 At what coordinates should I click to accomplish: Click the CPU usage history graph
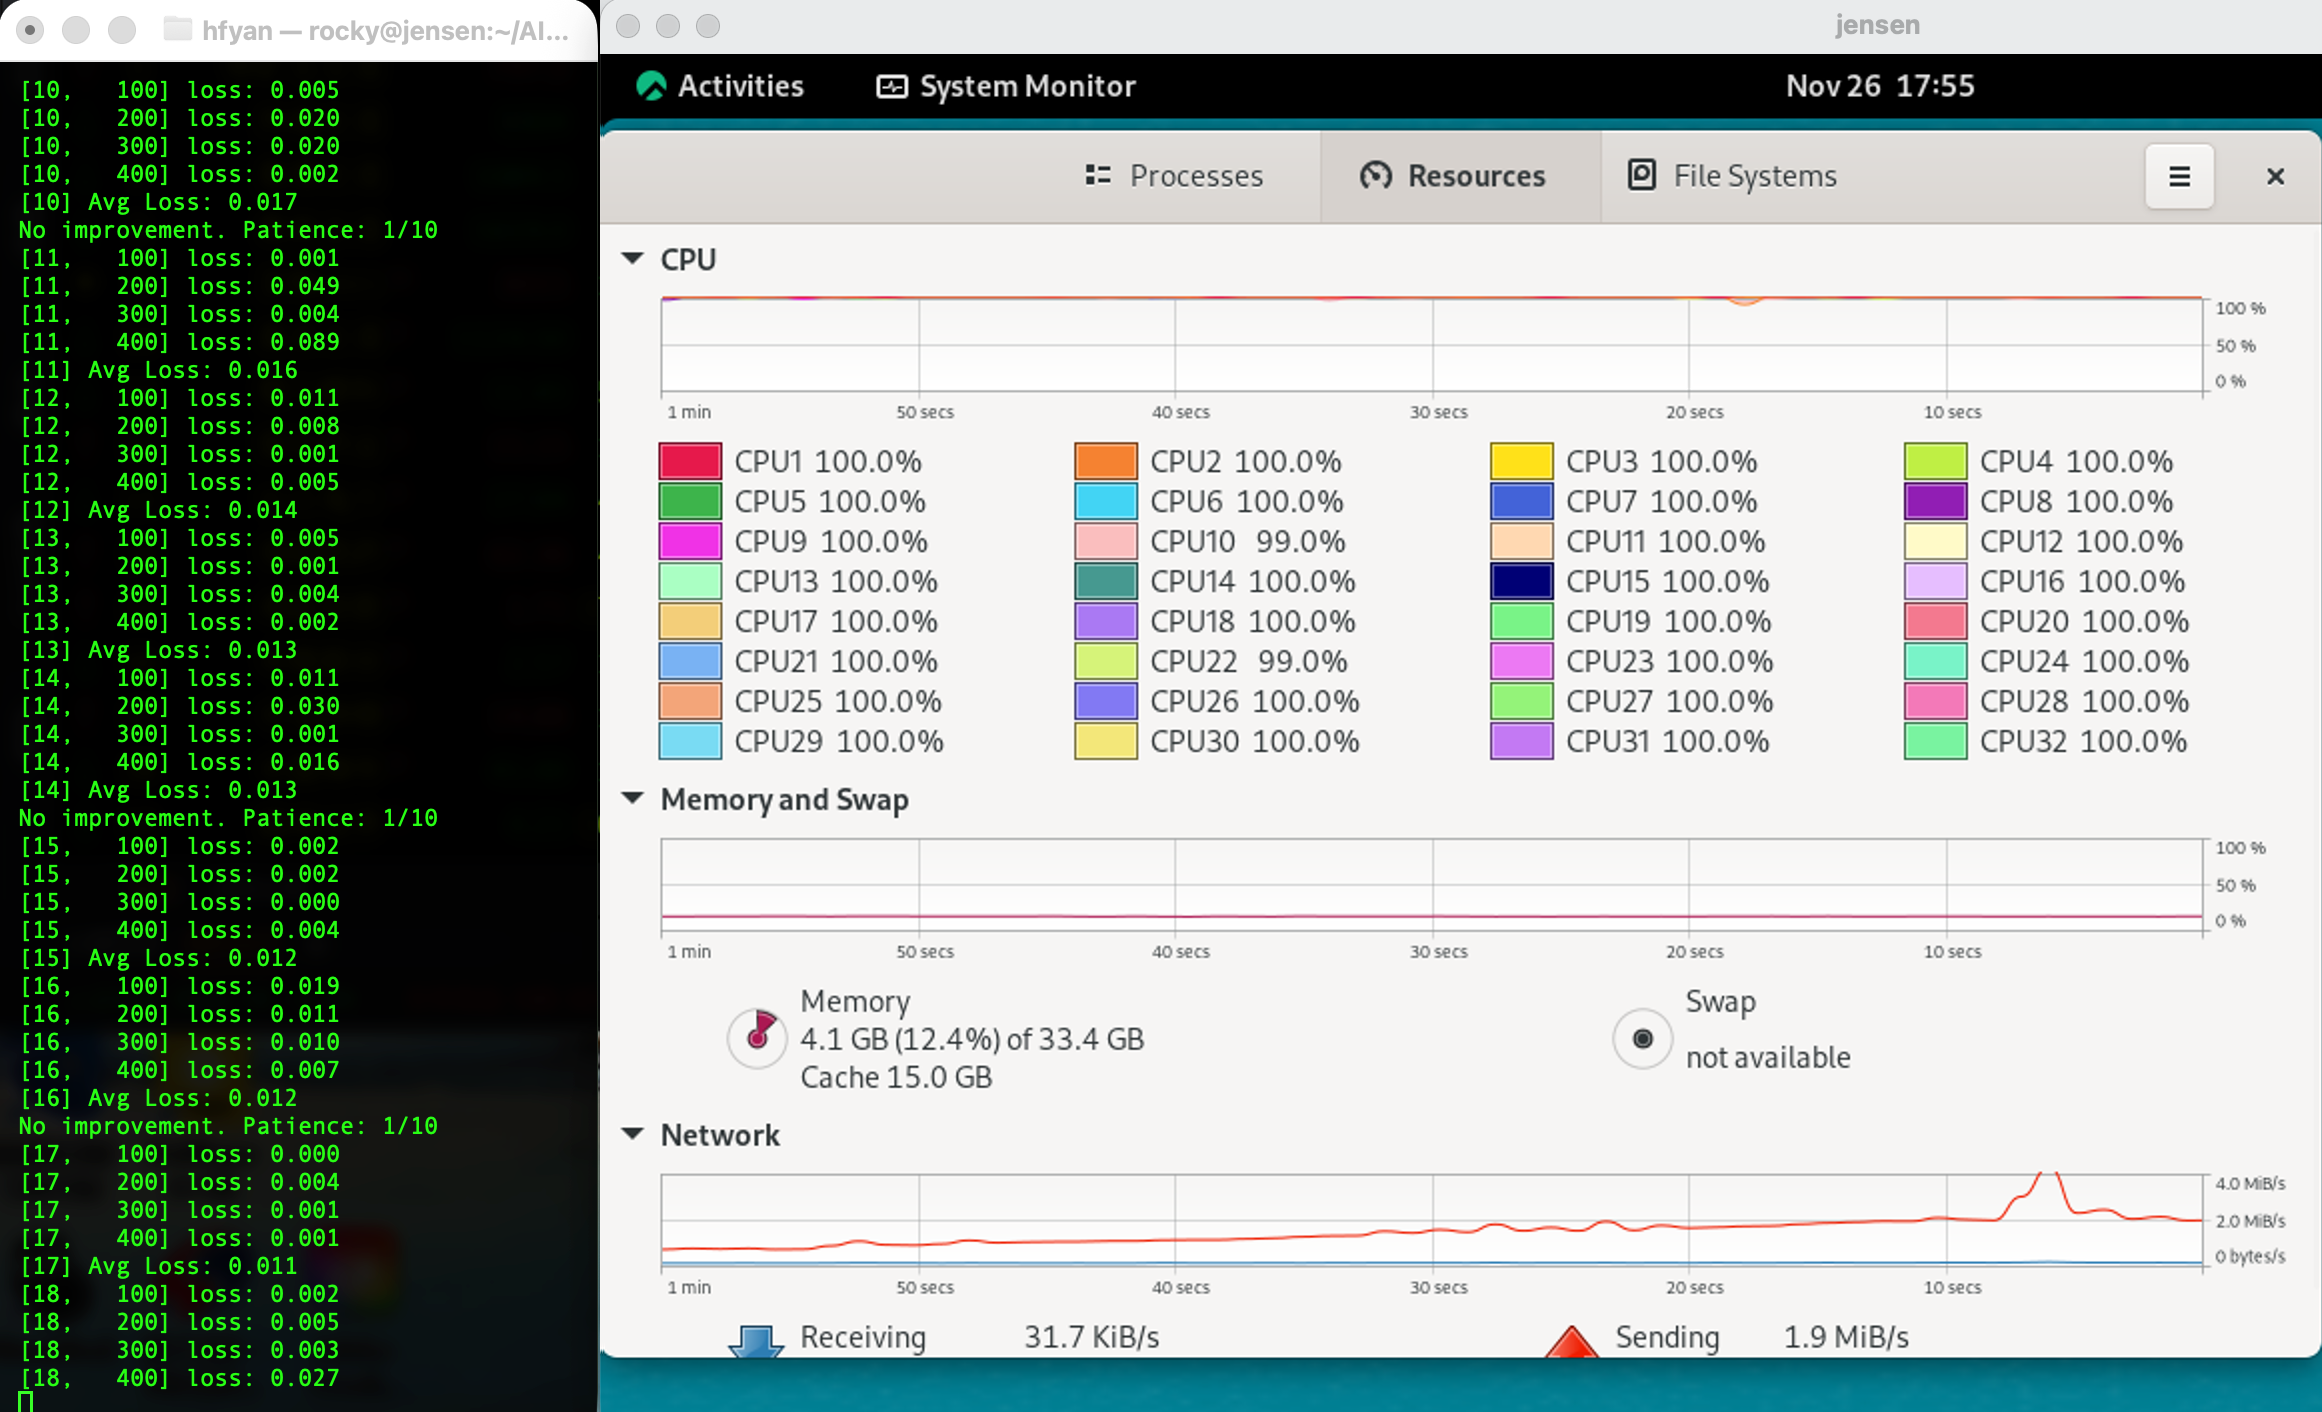coord(1432,344)
